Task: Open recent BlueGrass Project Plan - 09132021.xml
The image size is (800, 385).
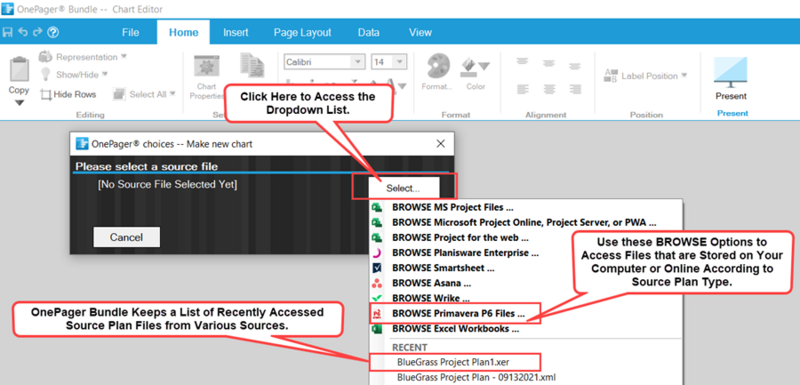Action: [526, 377]
